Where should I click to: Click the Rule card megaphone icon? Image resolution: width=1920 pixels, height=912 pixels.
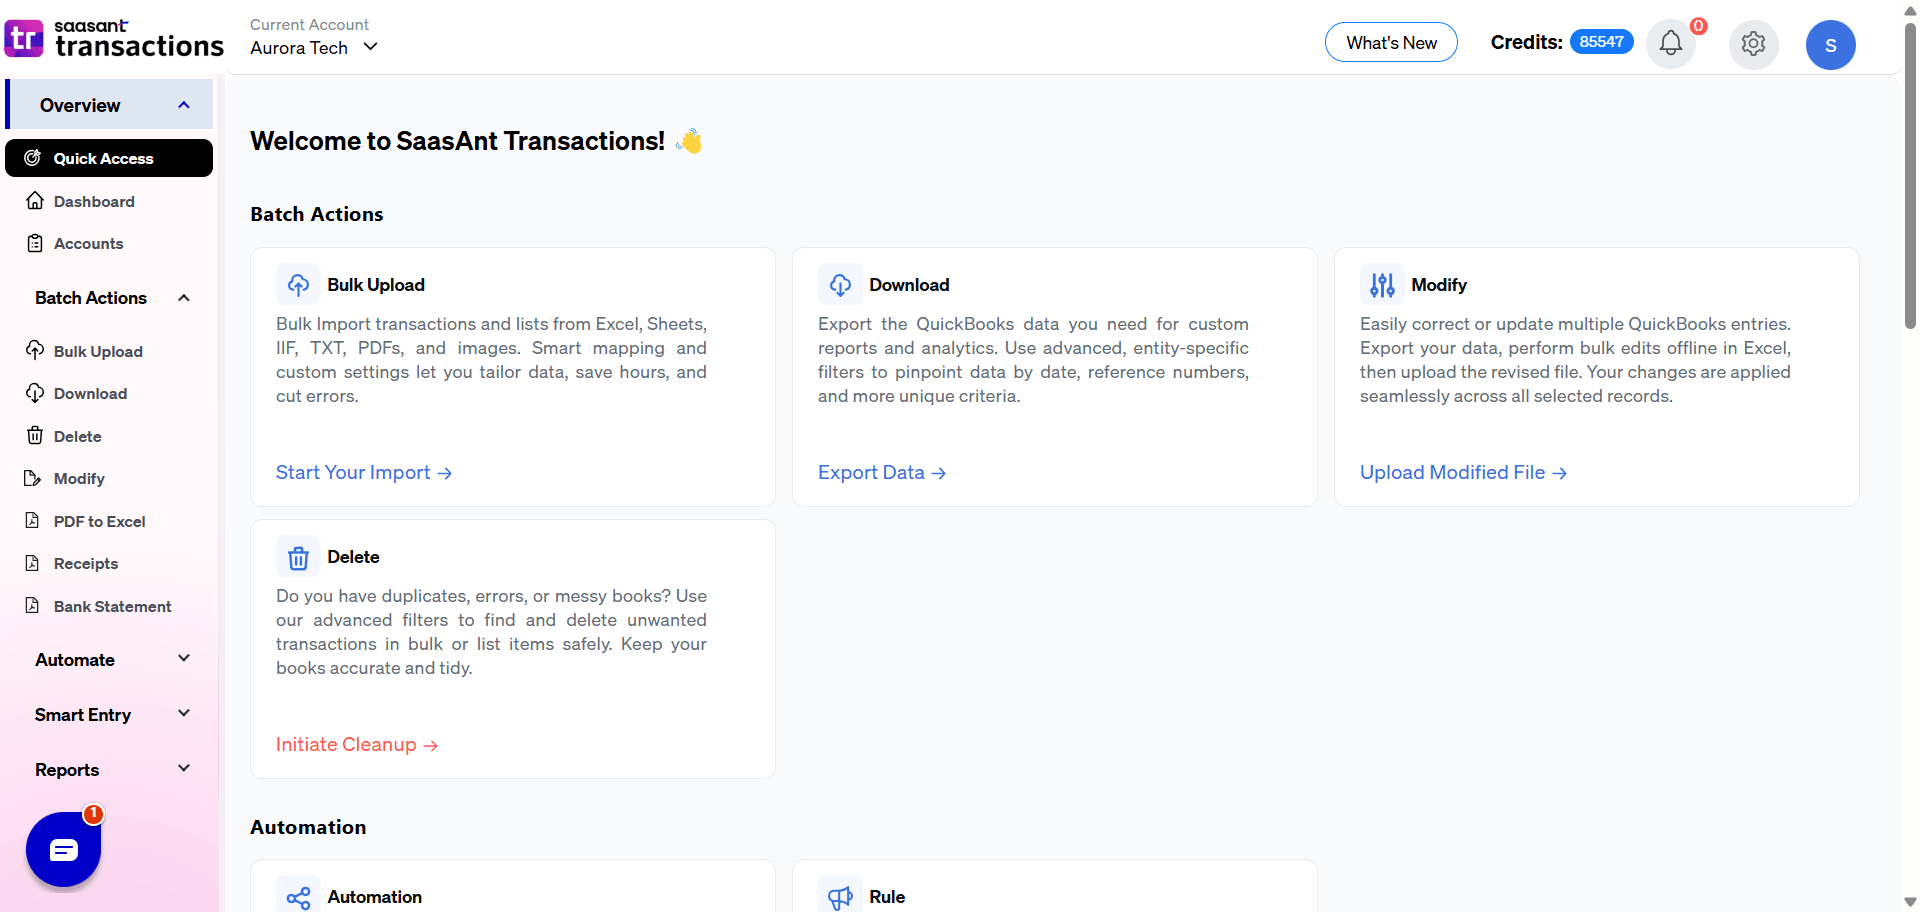click(x=840, y=897)
